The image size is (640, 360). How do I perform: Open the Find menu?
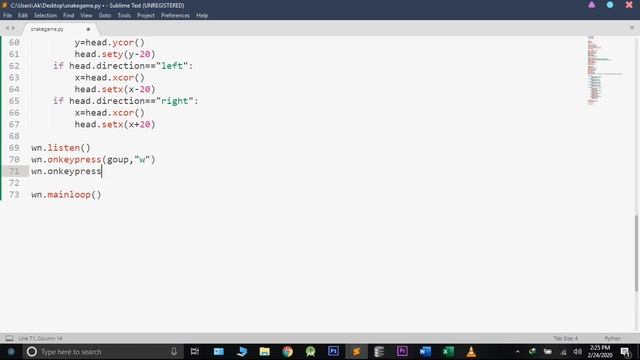[x=69, y=16]
